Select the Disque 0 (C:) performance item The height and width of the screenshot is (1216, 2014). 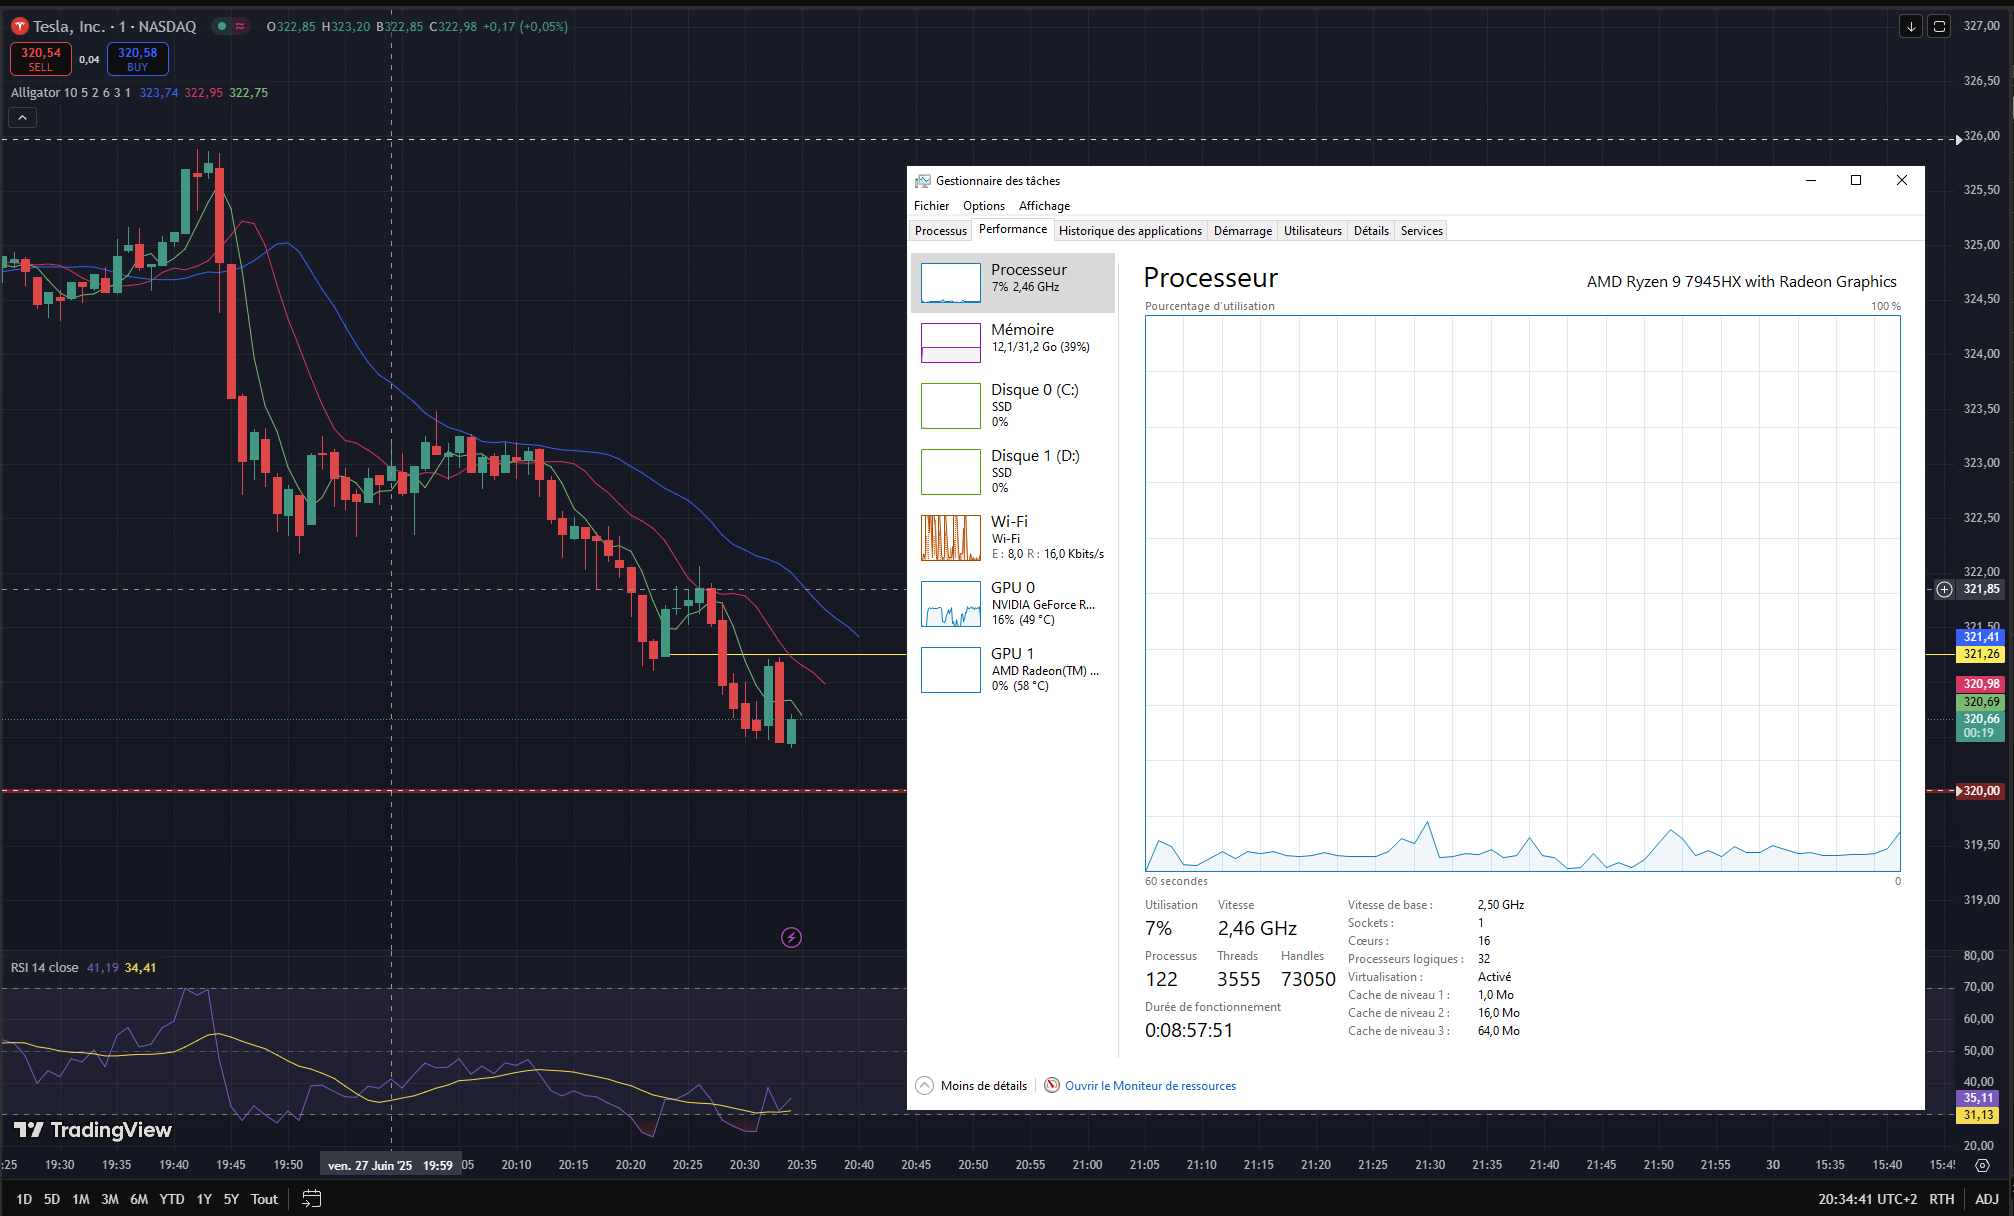click(x=1013, y=406)
